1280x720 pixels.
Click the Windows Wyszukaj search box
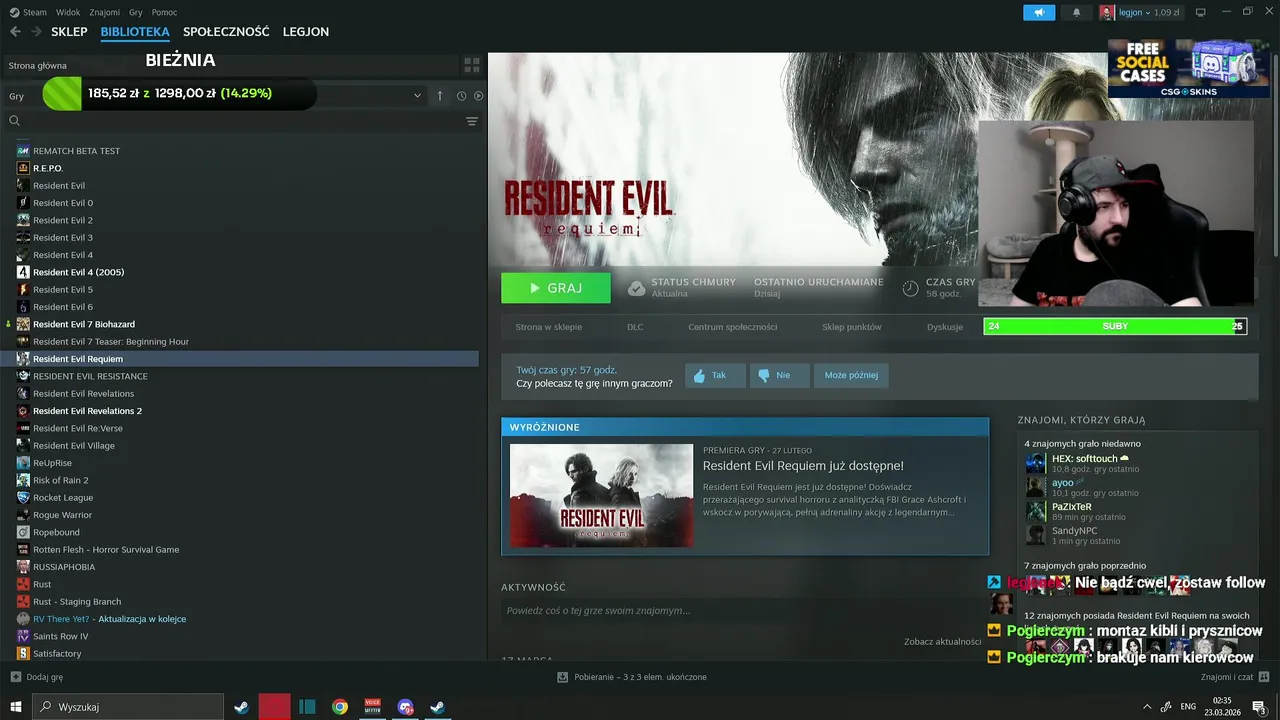(128, 707)
